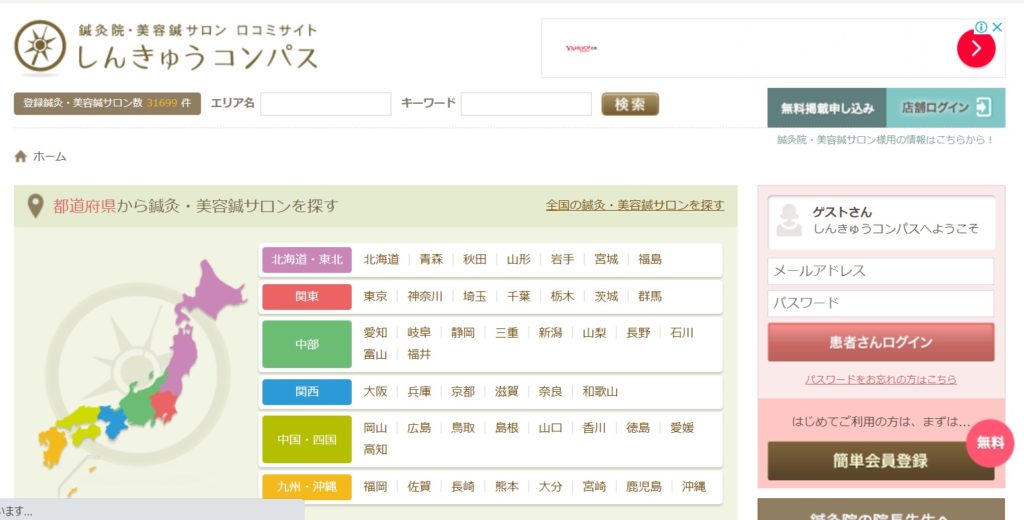Open 無料掲載申し込み tab
The height and width of the screenshot is (520, 1024).
[x=827, y=108]
